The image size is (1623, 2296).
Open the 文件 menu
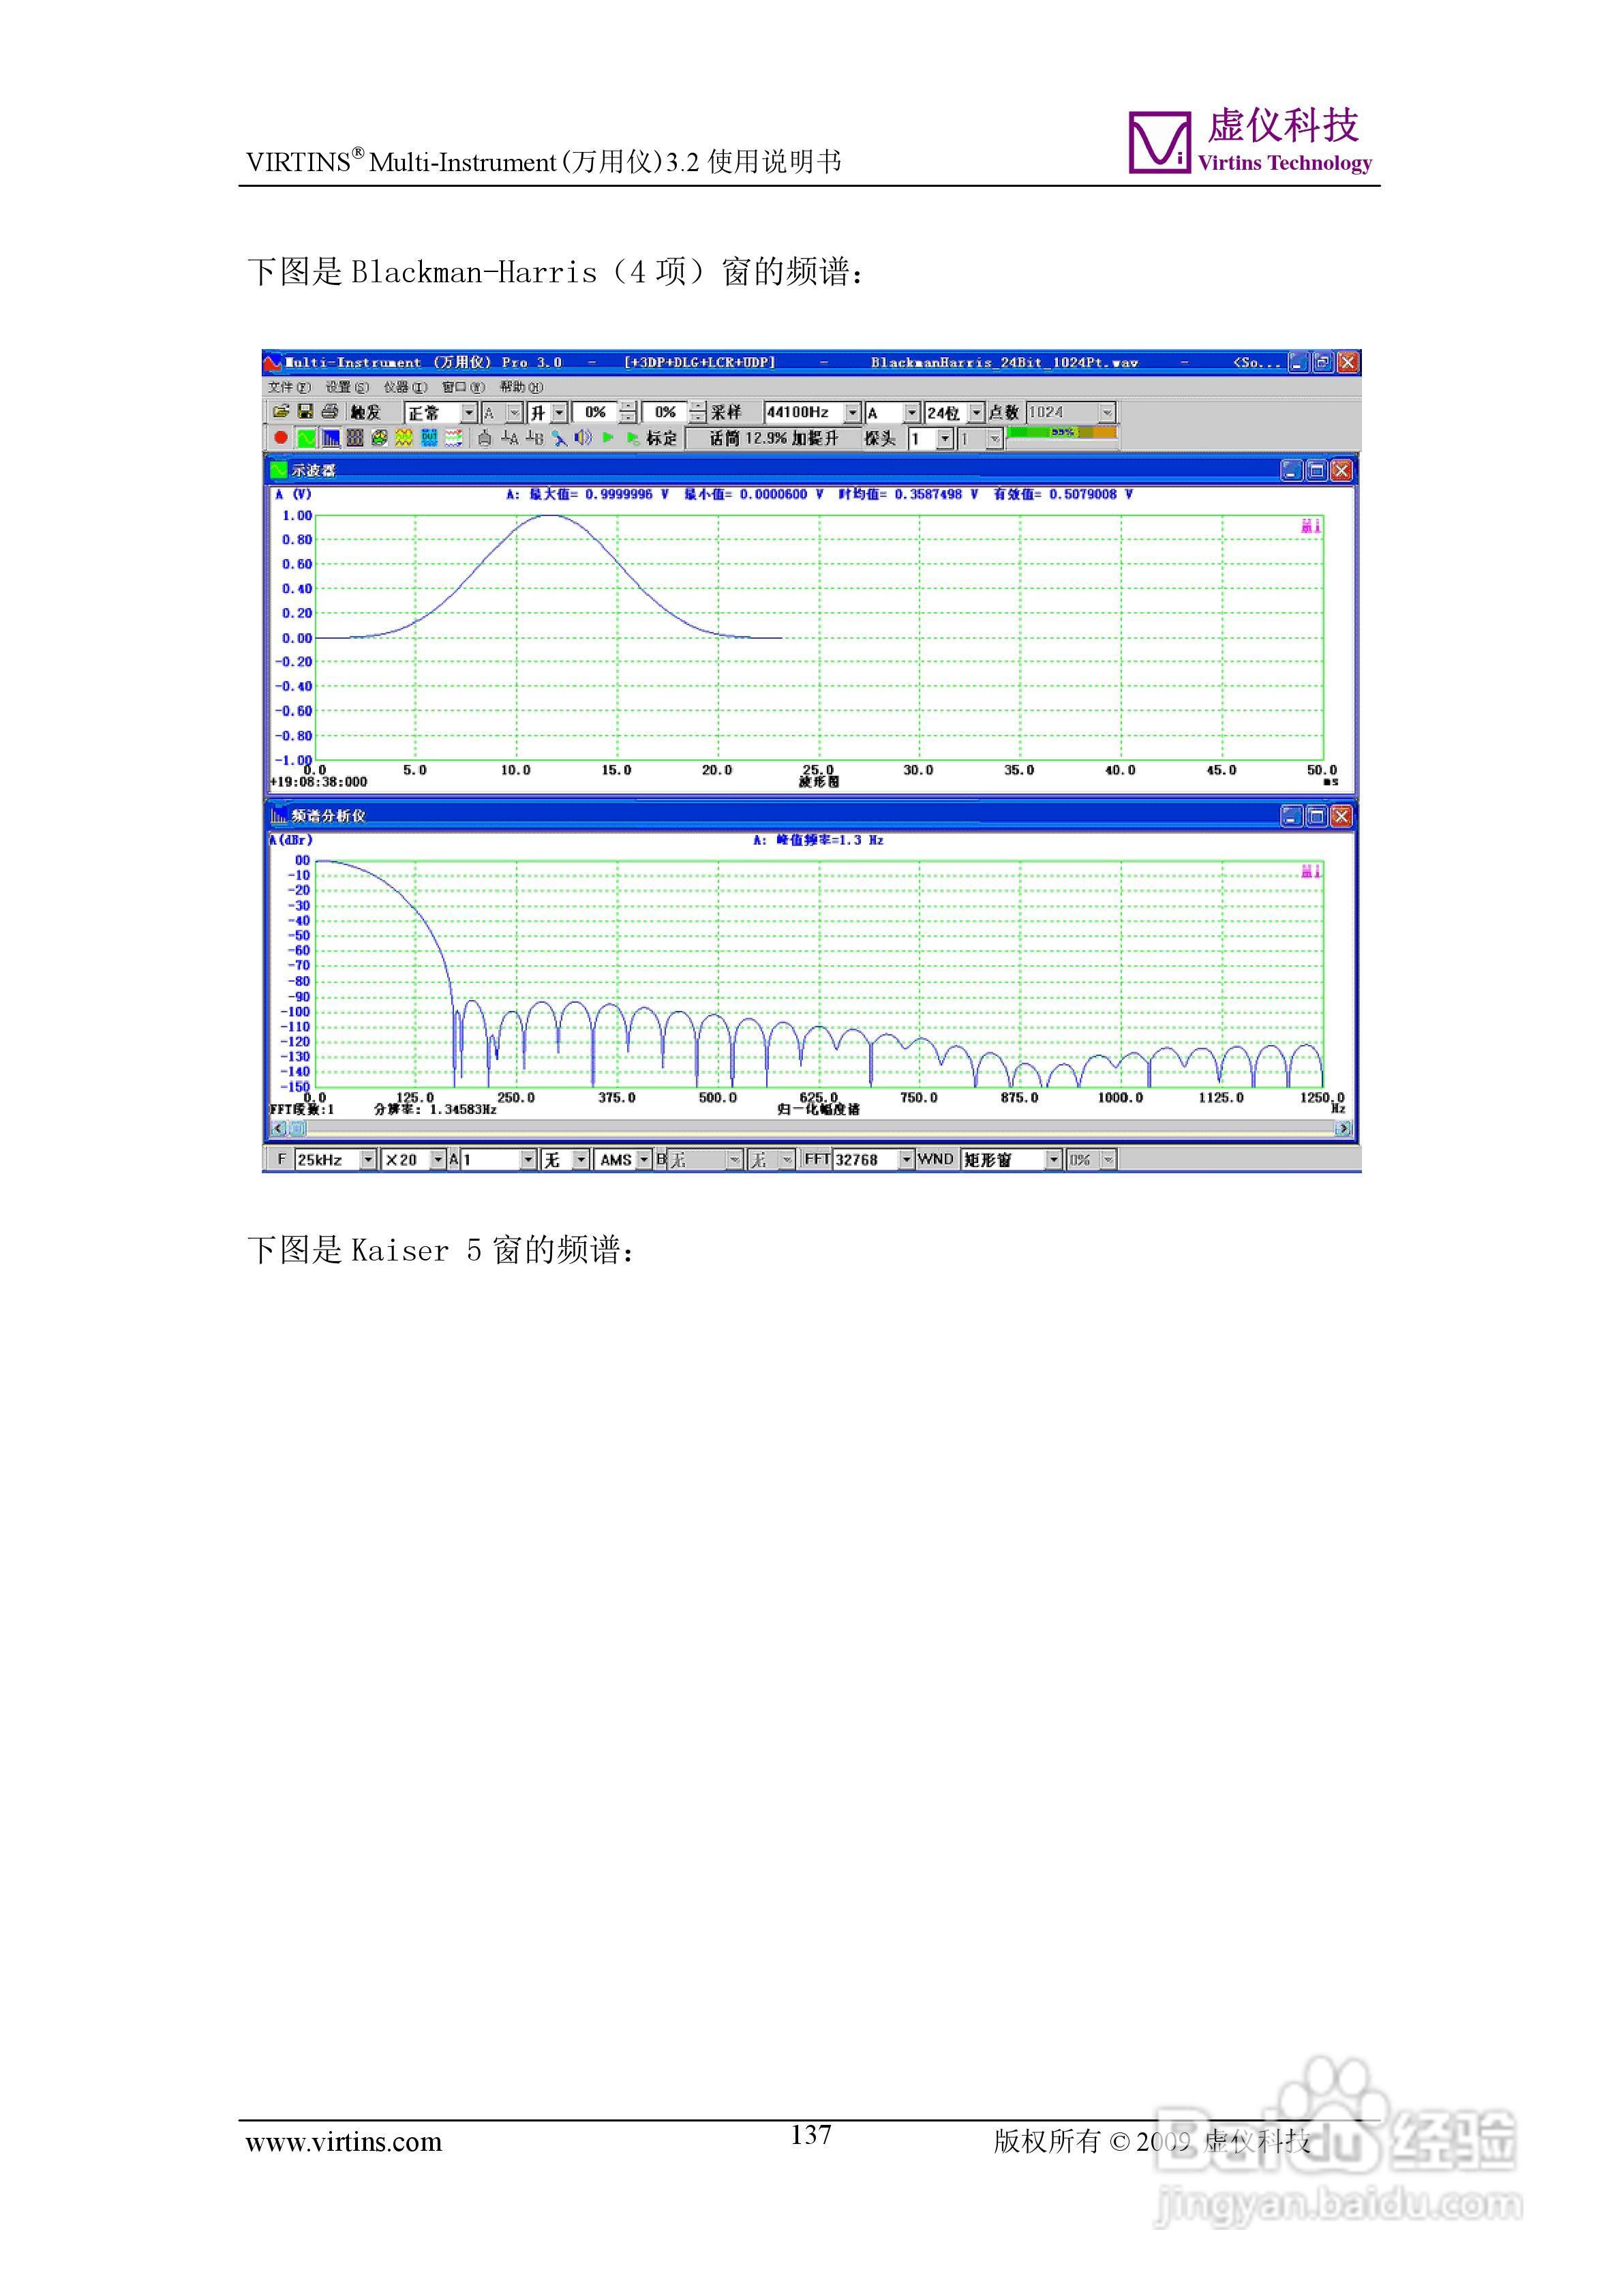[289, 388]
